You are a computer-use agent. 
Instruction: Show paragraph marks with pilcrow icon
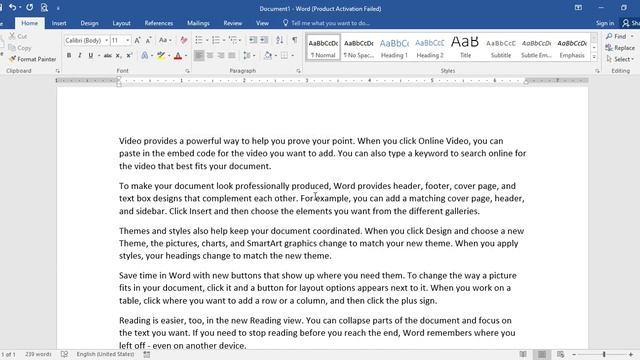(x=294, y=40)
